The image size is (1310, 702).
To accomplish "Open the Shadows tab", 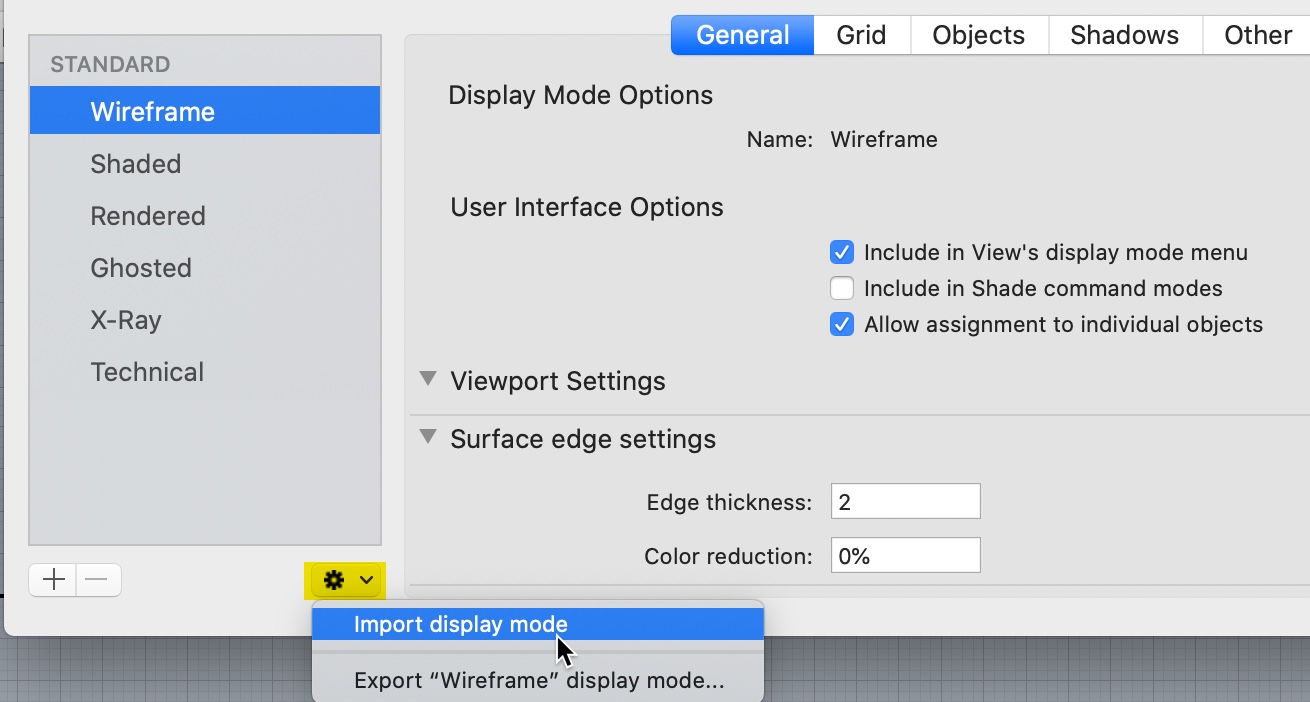I will (1125, 35).
